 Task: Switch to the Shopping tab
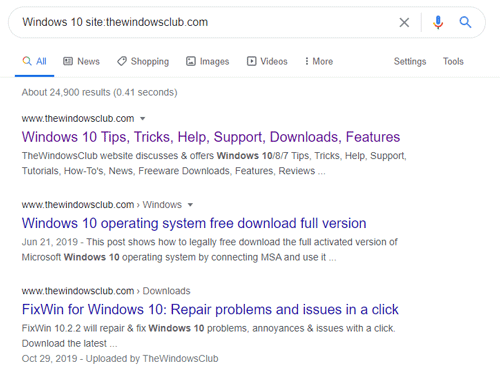click(x=143, y=61)
